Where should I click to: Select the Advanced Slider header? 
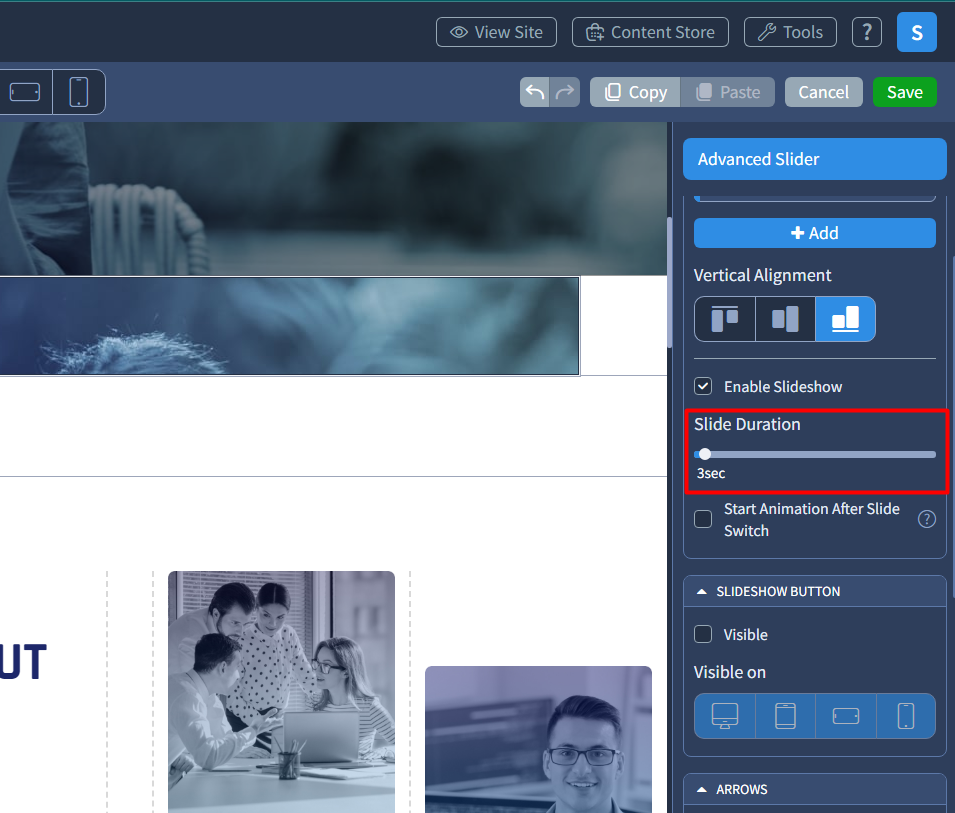(814, 159)
